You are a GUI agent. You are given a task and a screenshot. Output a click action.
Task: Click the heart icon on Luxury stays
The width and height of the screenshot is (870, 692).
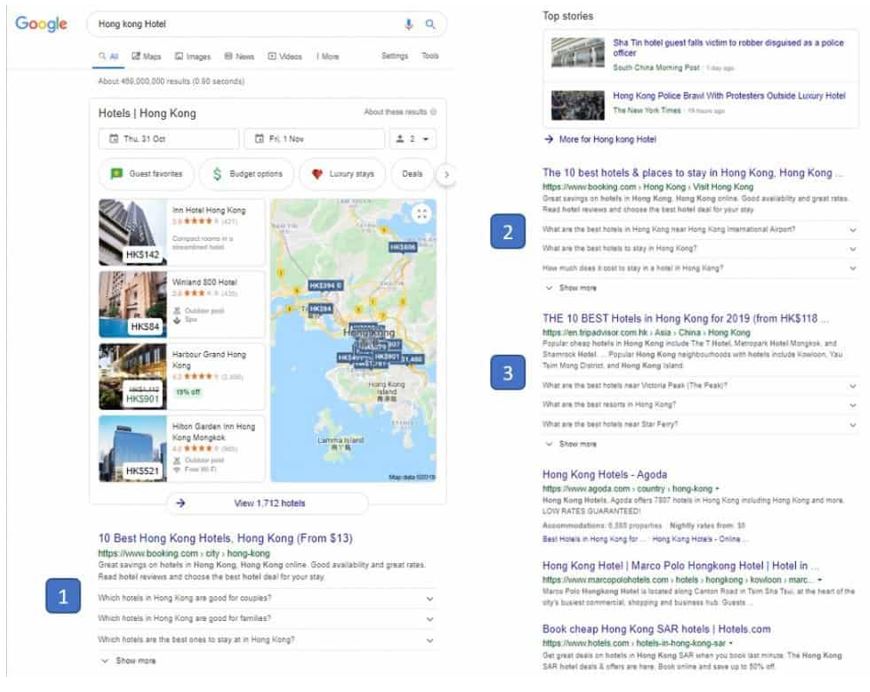click(x=318, y=173)
